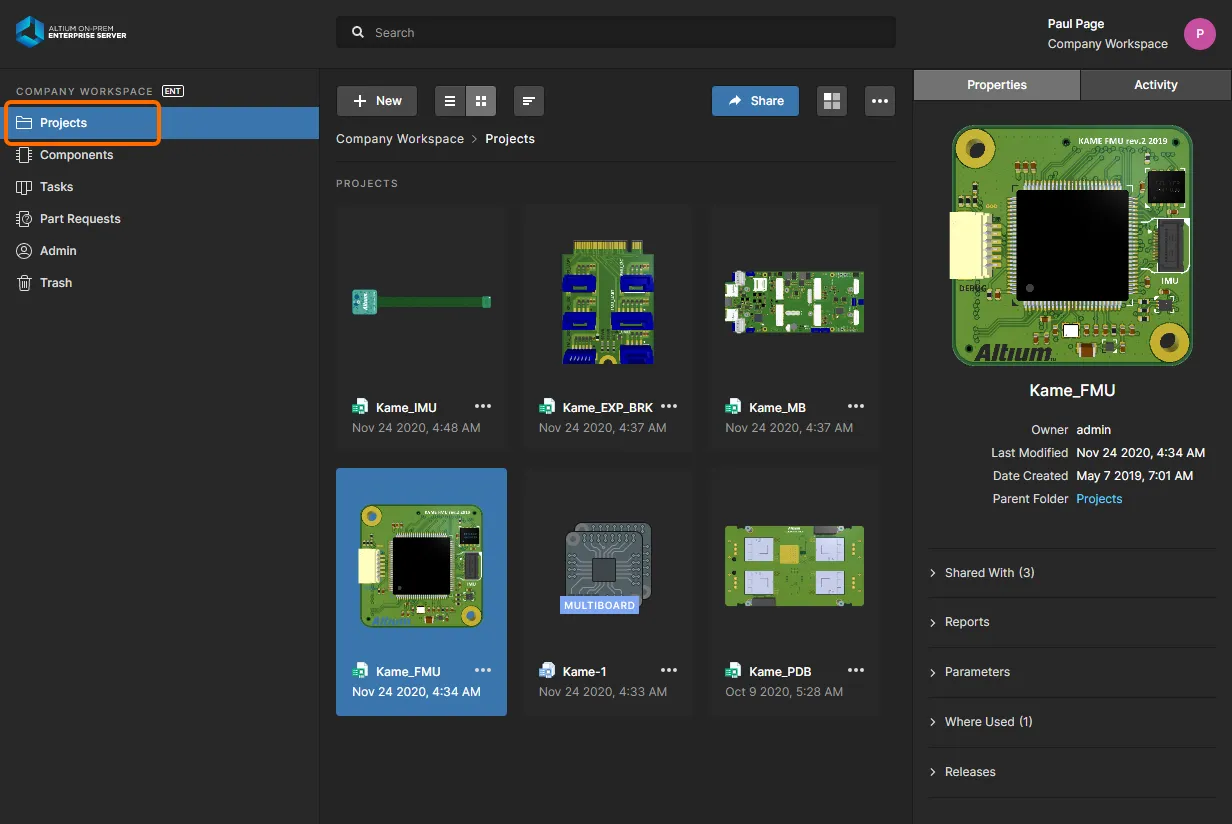
Task: Click the Projects folder icon in the sidebar
Action: click(24, 123)
